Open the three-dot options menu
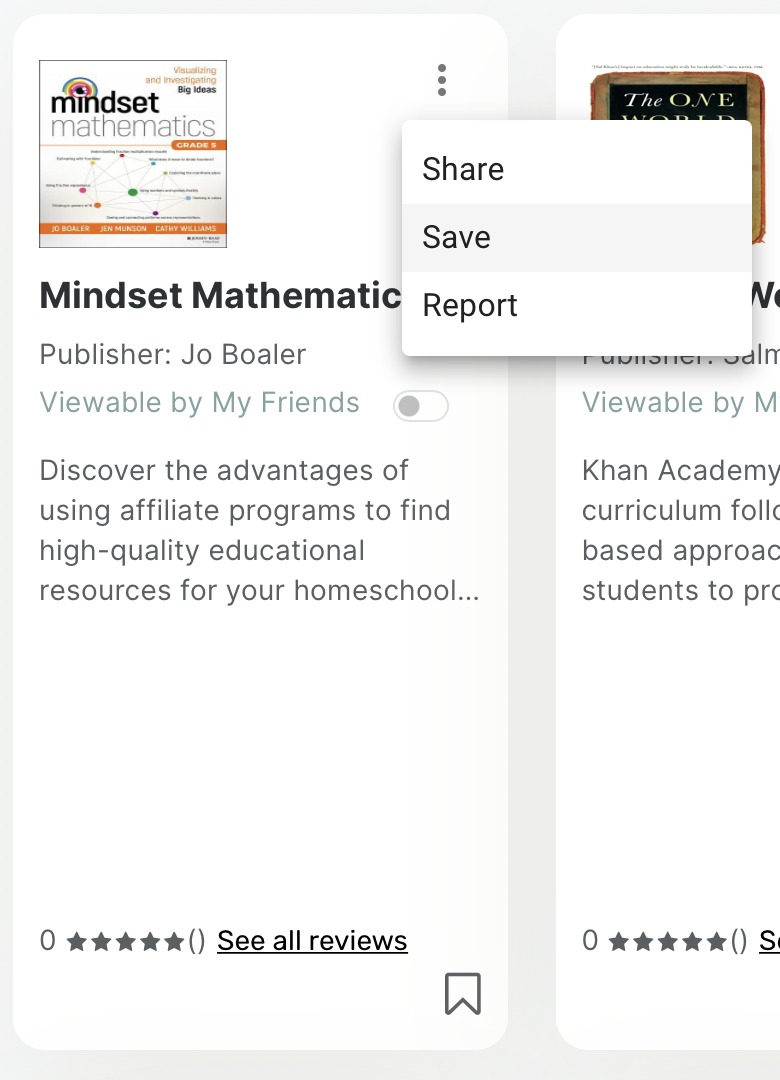780x1080 pixels. click(442, 80)
